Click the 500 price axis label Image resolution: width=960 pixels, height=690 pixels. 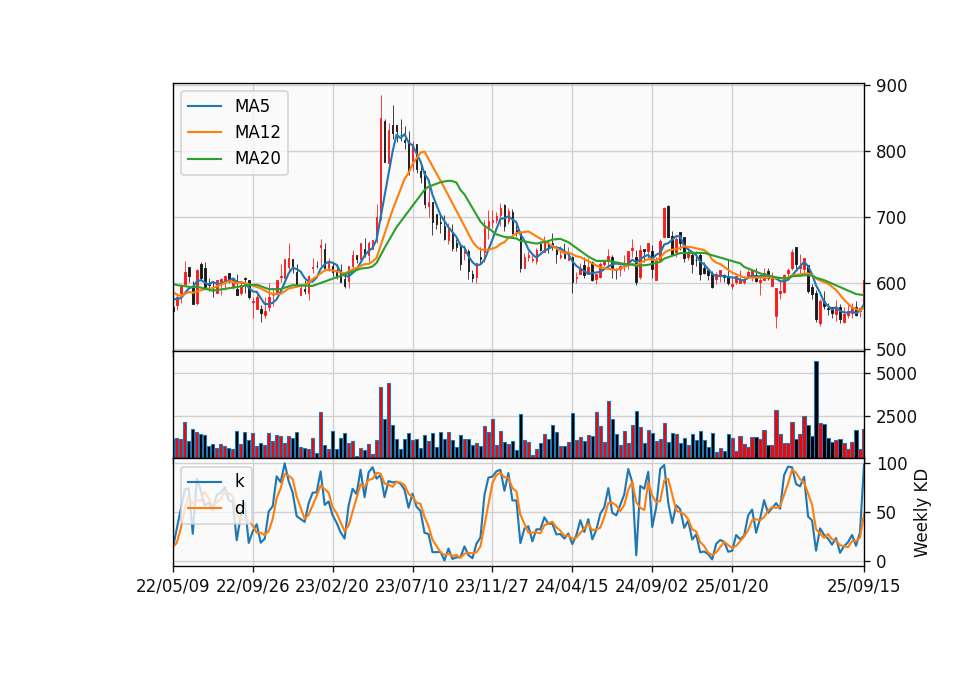[891, 350]
